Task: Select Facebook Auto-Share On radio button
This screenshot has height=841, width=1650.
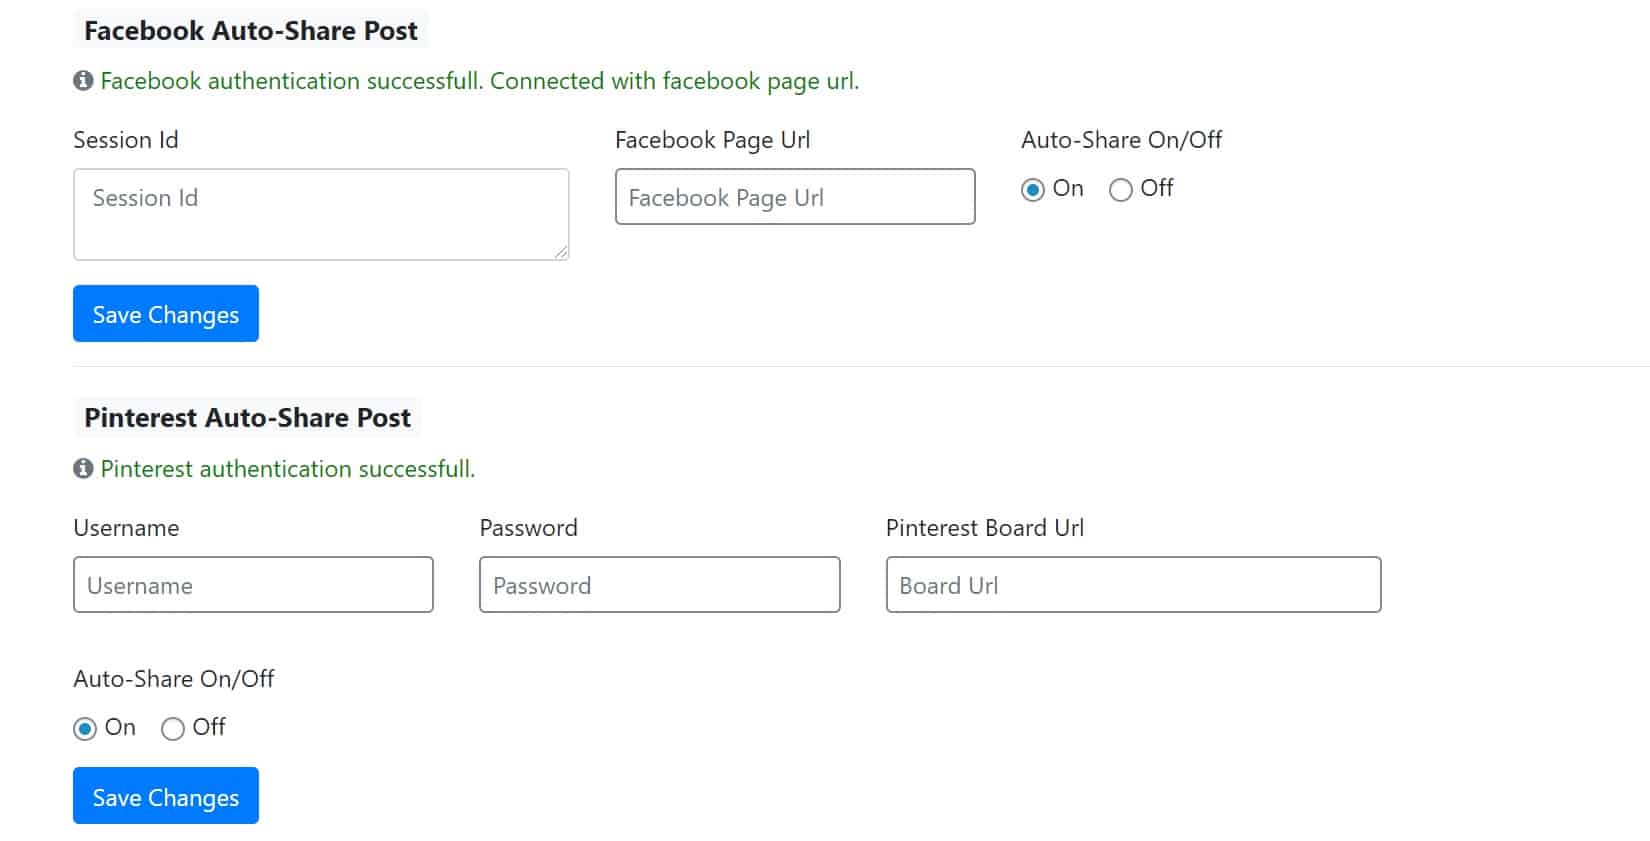Action: 1033,189
